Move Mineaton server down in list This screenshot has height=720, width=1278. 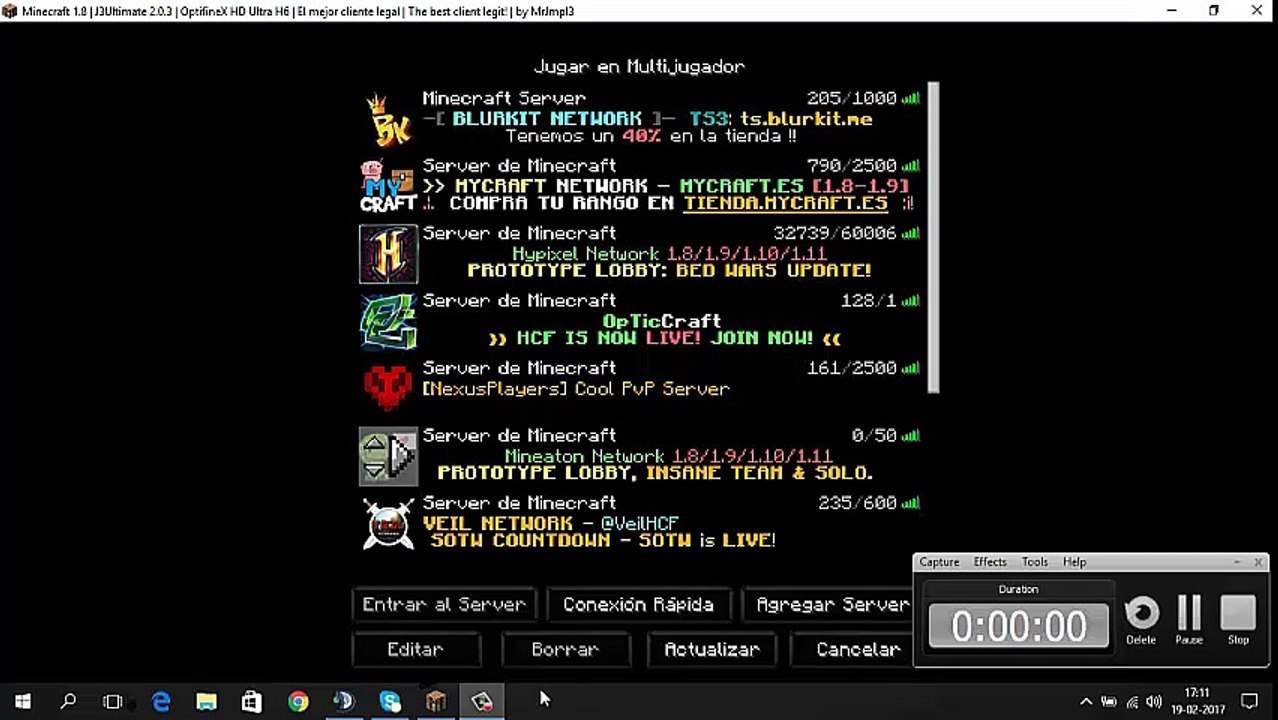click(374, 469)
